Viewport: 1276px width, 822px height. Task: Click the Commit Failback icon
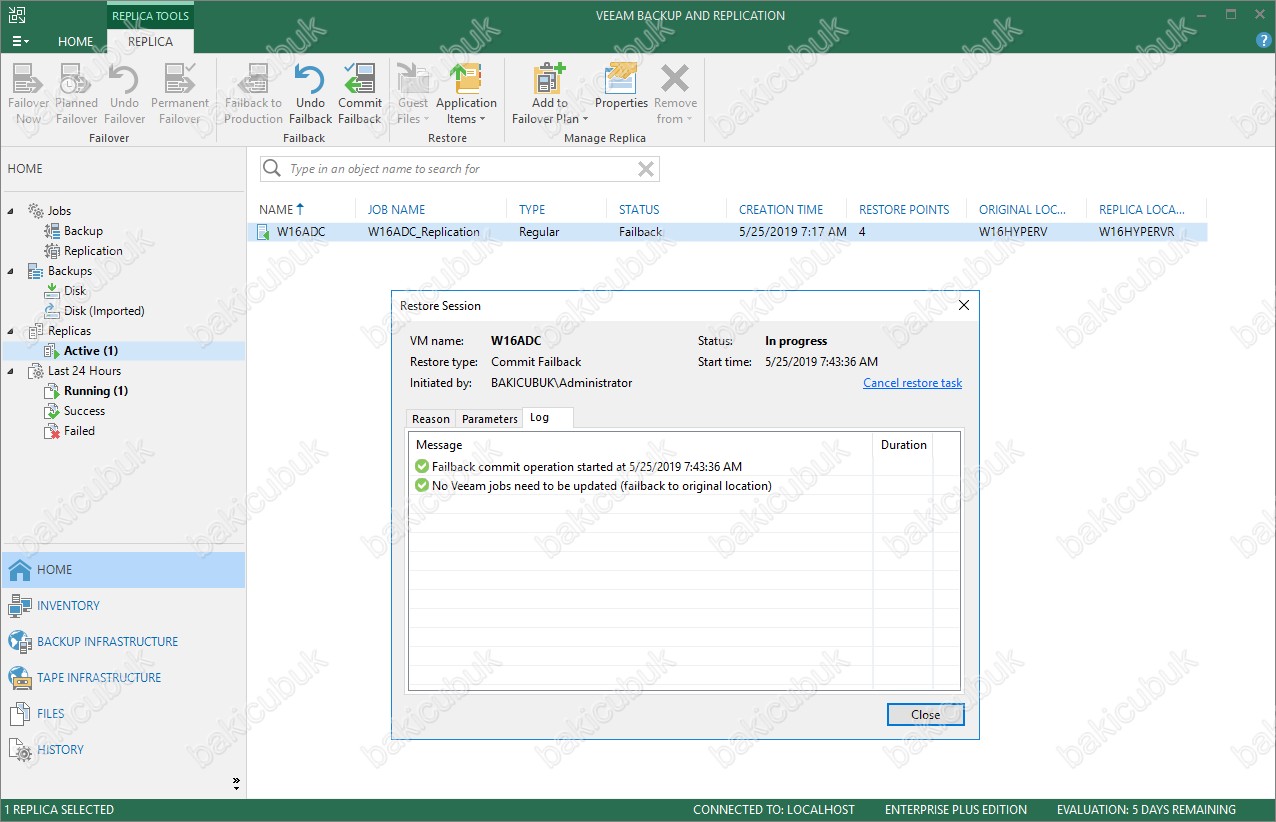pos(360,94)
